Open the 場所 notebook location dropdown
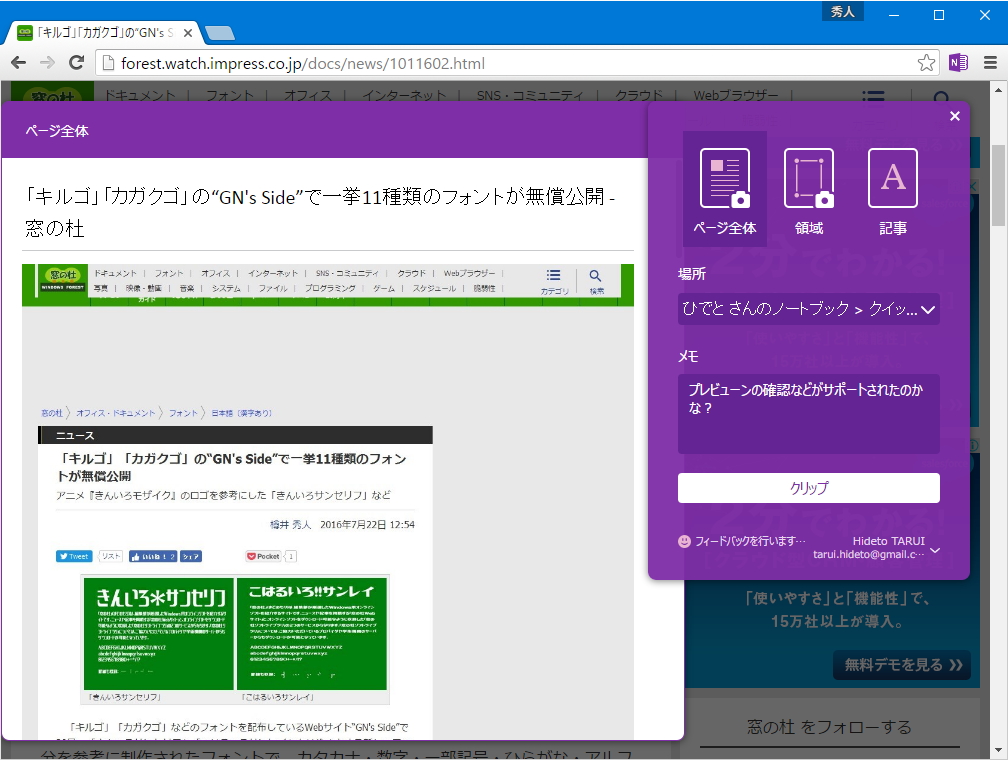The width and height of the screenshot is (1008, 760). (x=808, y=309)
